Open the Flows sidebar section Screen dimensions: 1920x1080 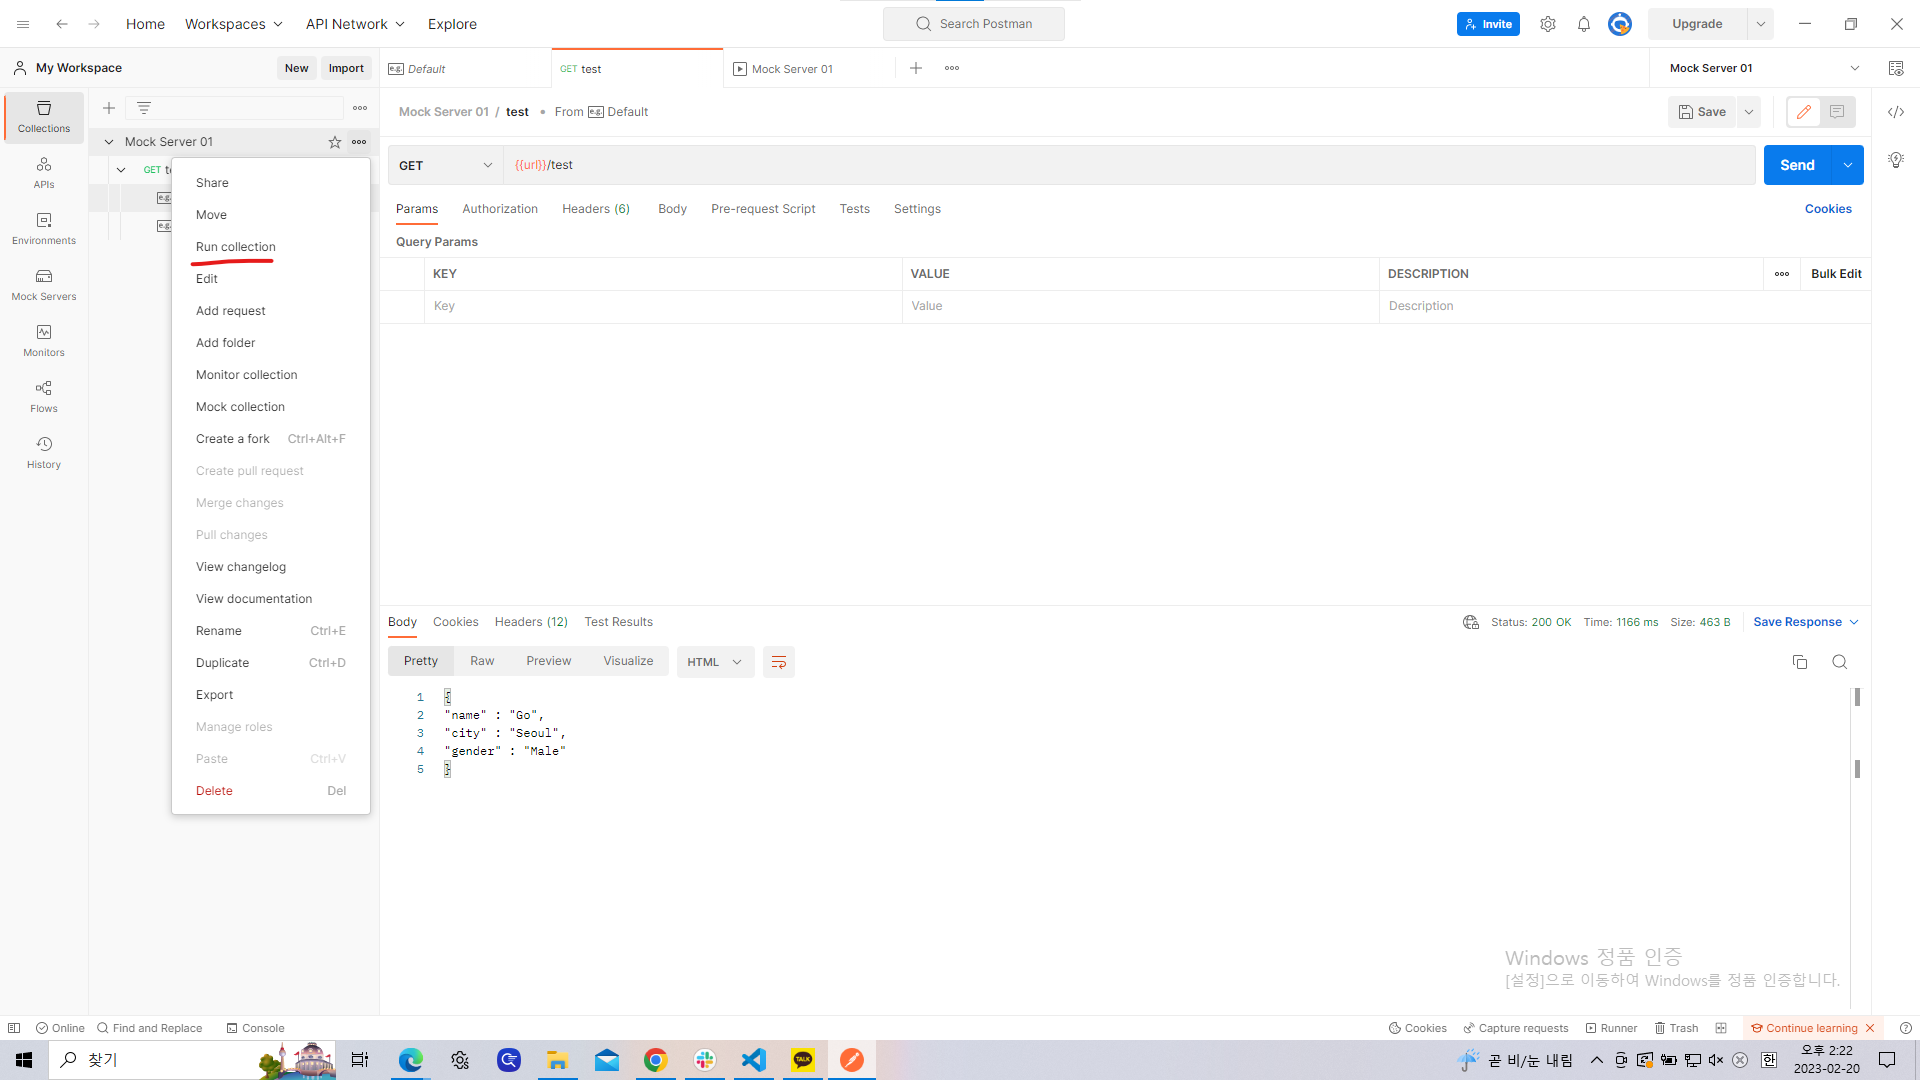[44, 396]
